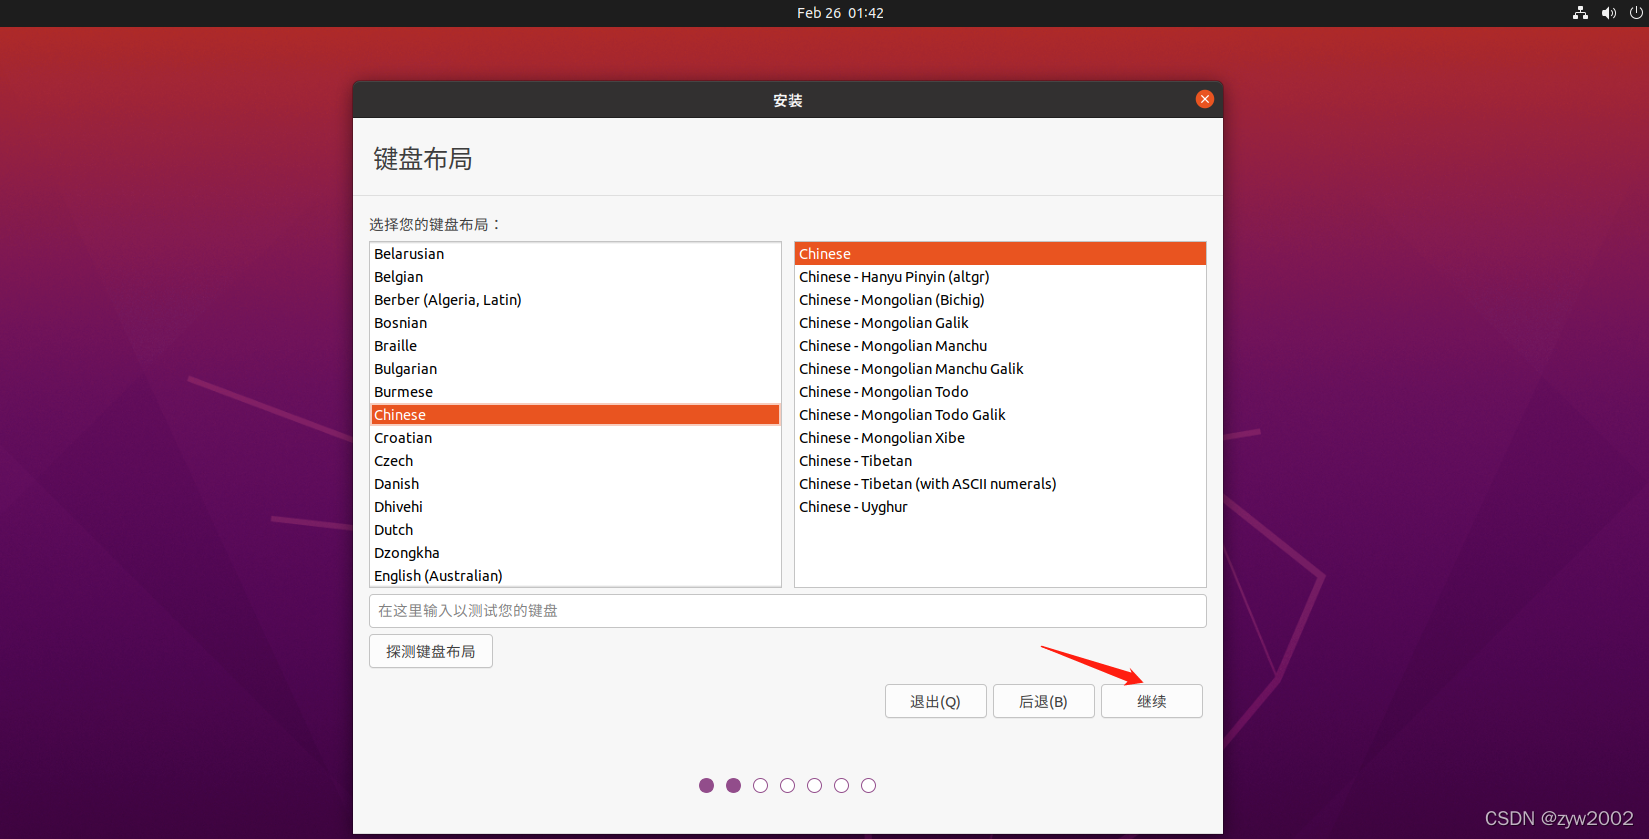Image resolution: width=1649 pixels, height=839 pixels.
Task: Select Braille in the language list
Action: [x=575, y=346]
